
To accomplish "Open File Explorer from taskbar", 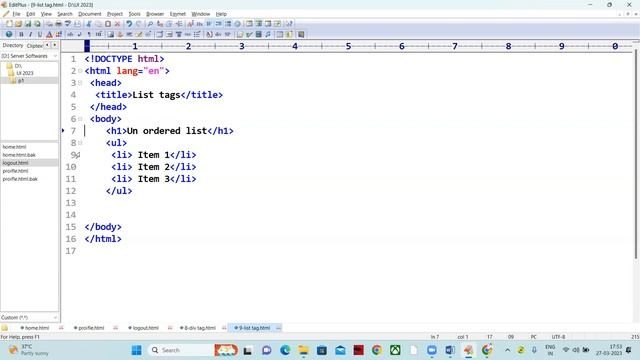I will pos(303,350).
